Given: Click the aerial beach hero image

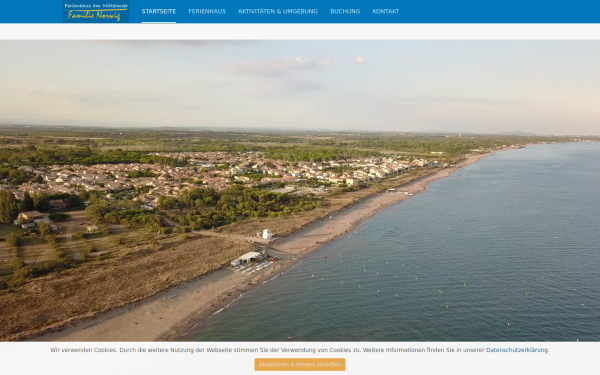Looking at the screenshot, I should (x=300, y=191).
